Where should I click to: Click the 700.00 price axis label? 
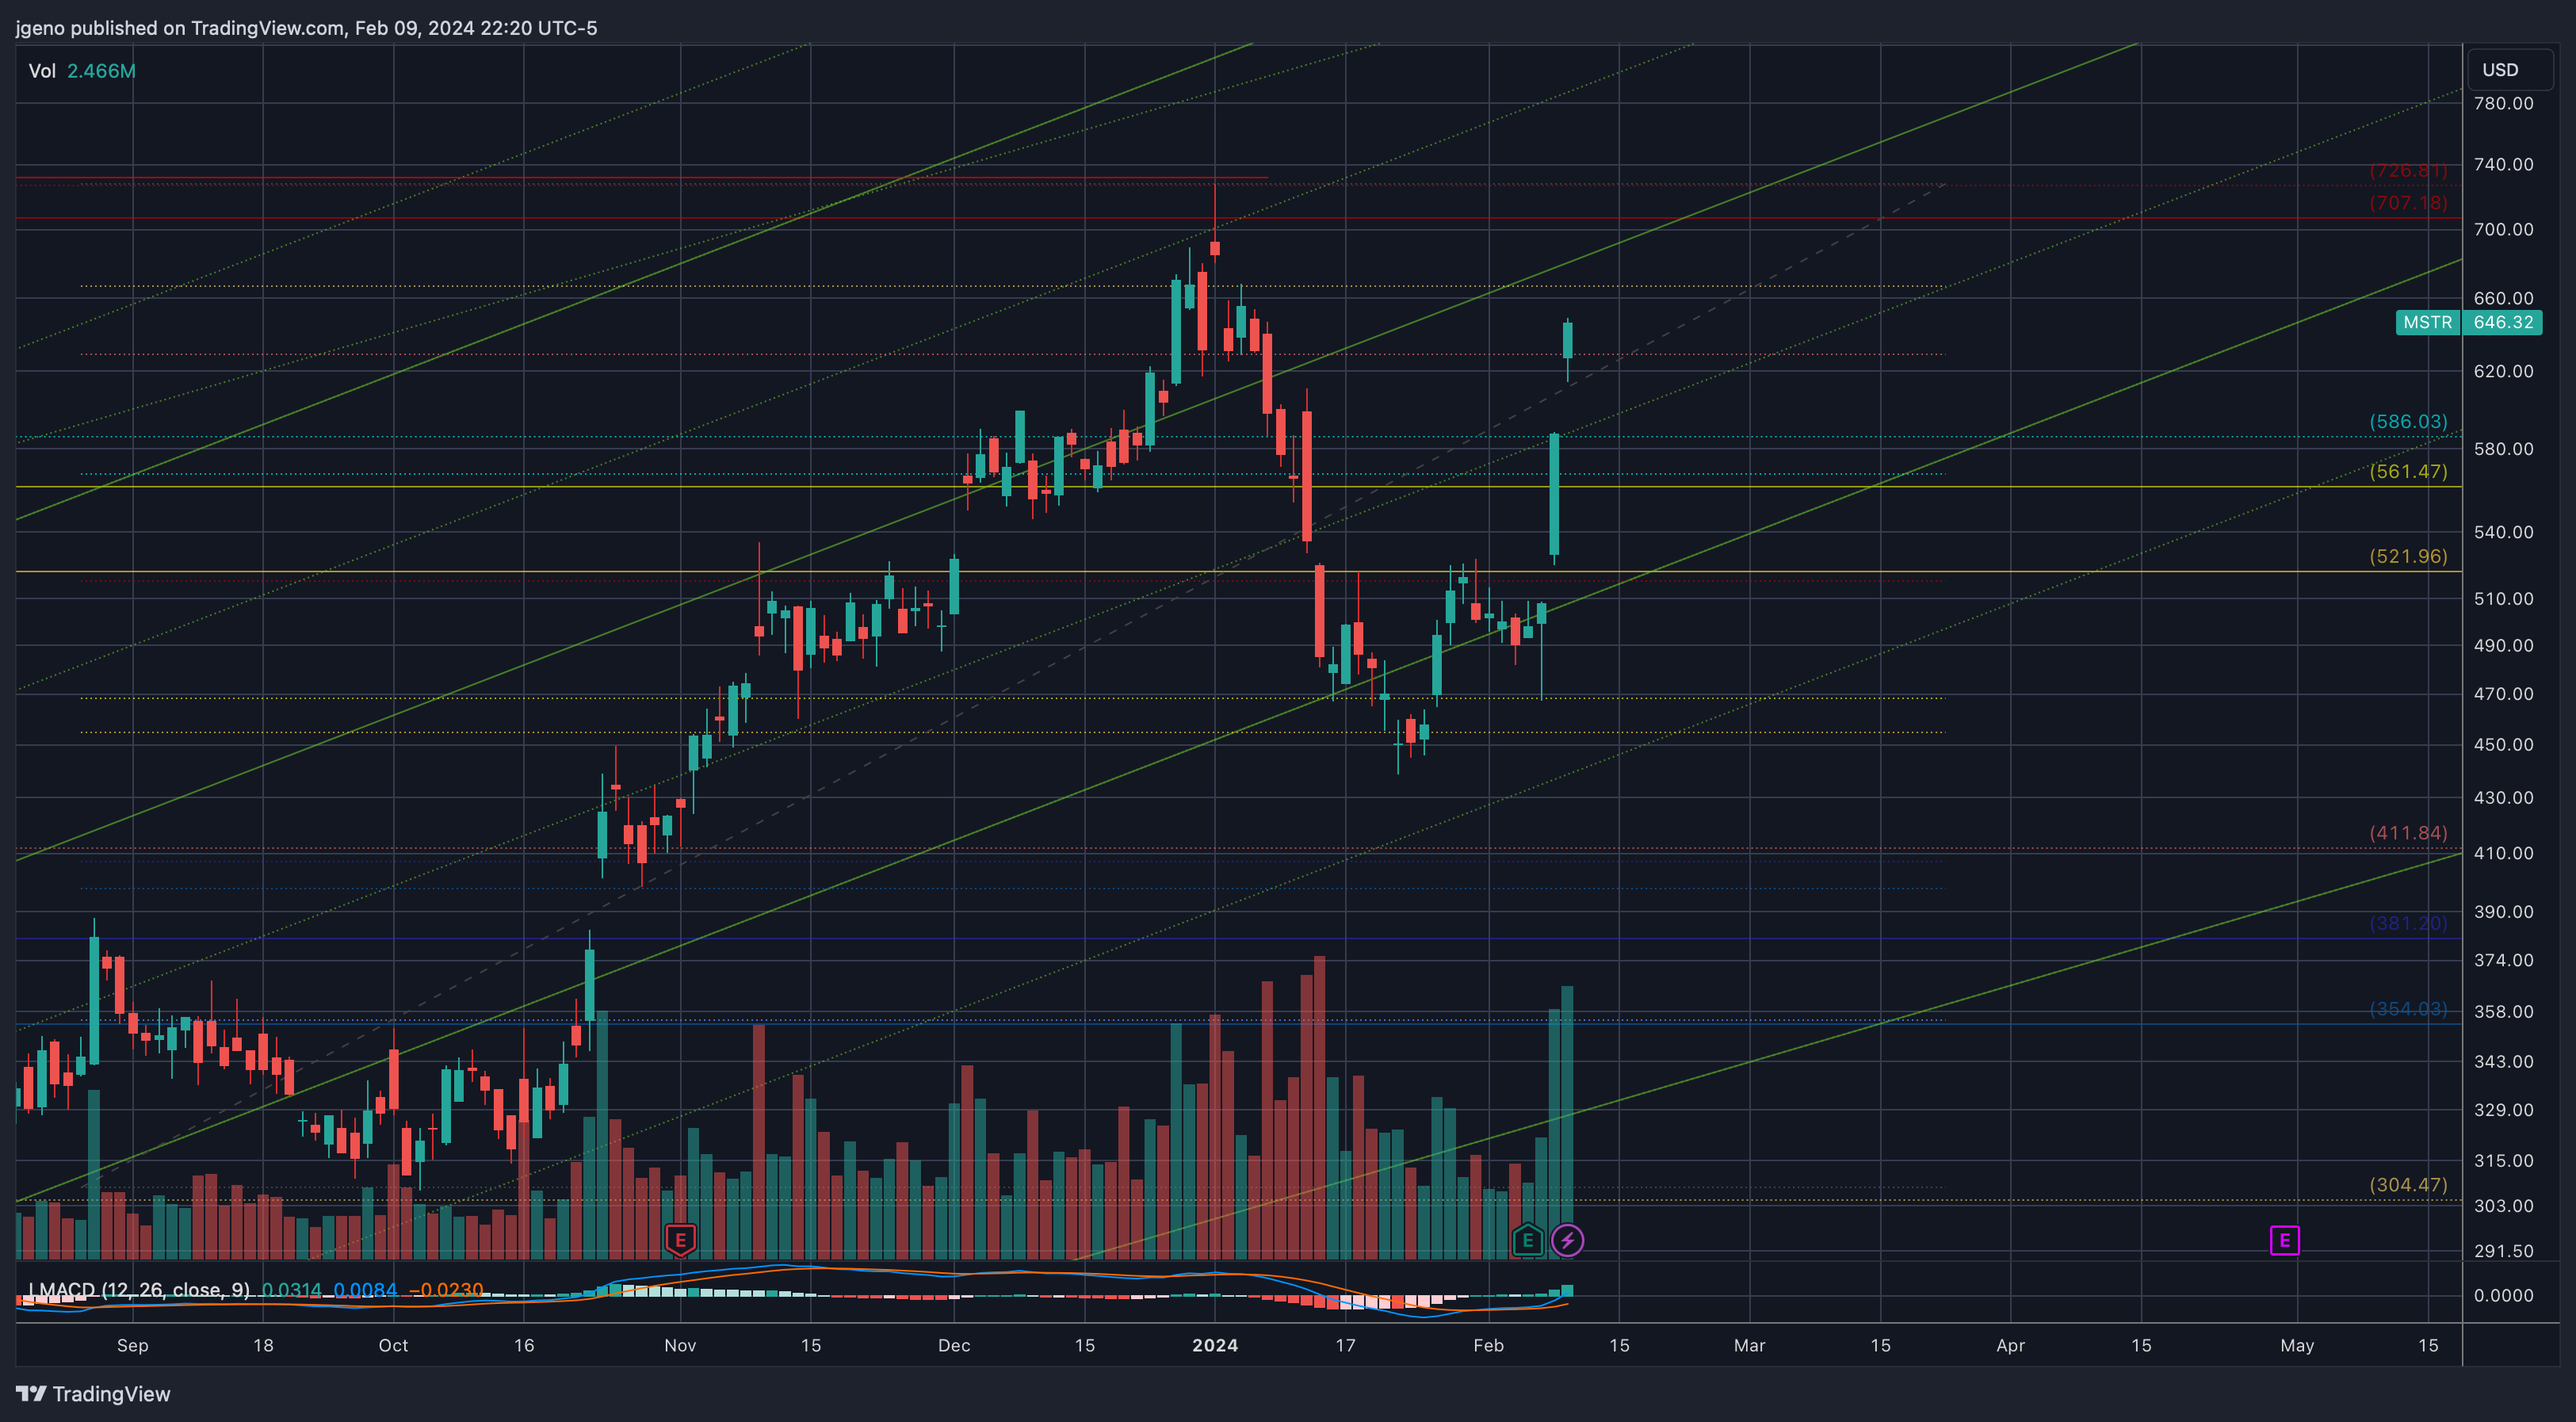(2503, 229)
